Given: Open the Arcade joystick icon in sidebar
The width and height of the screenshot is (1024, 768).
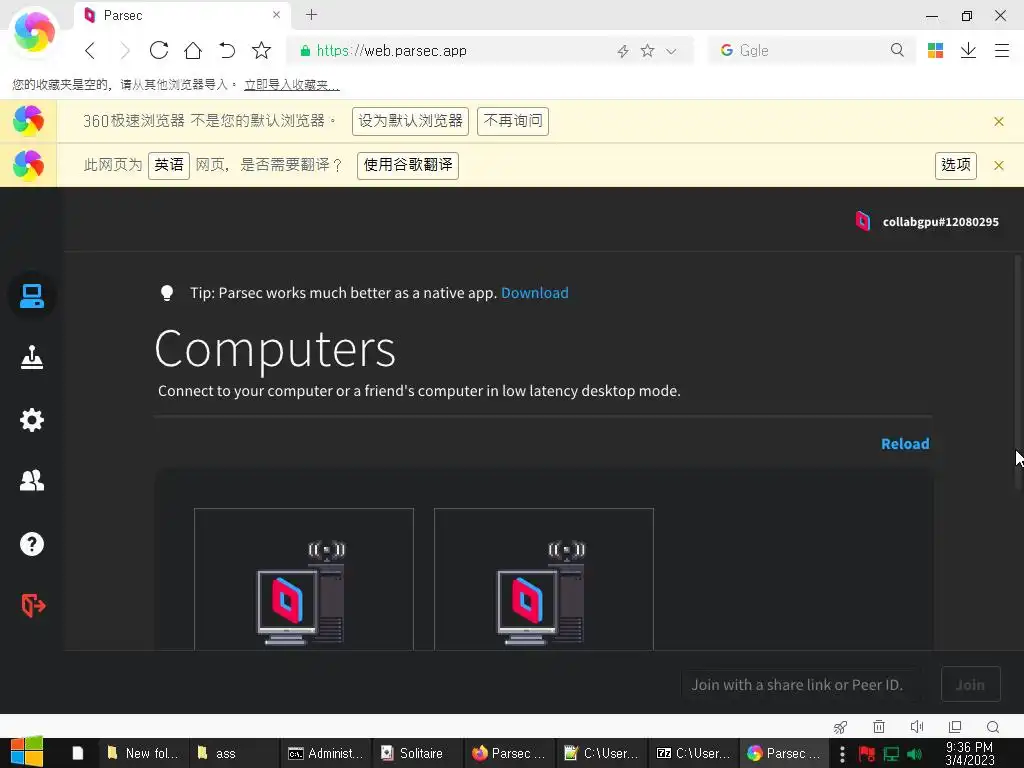Looking at the screenshot, I should click(31, 357).
